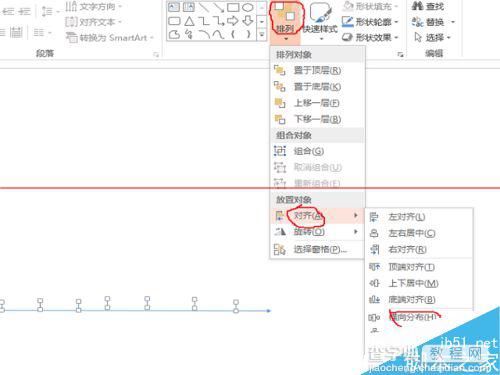The width and height of the screenshot is (500, 375).
Task: Choose 组合(G) Group objects
Action: tap(317, 151)
